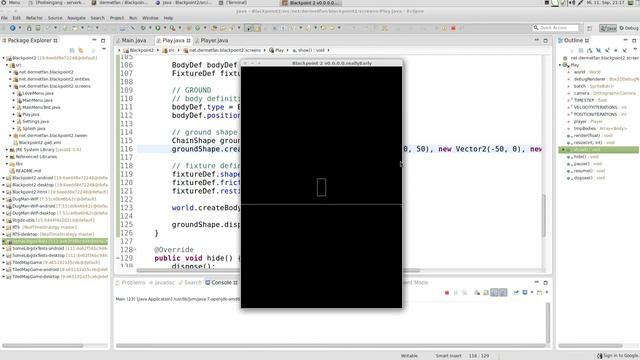Toggle Hide Static Members in Outline toolbar
Viewport: 640px width, 360px height.
click(x=607, y=50)
